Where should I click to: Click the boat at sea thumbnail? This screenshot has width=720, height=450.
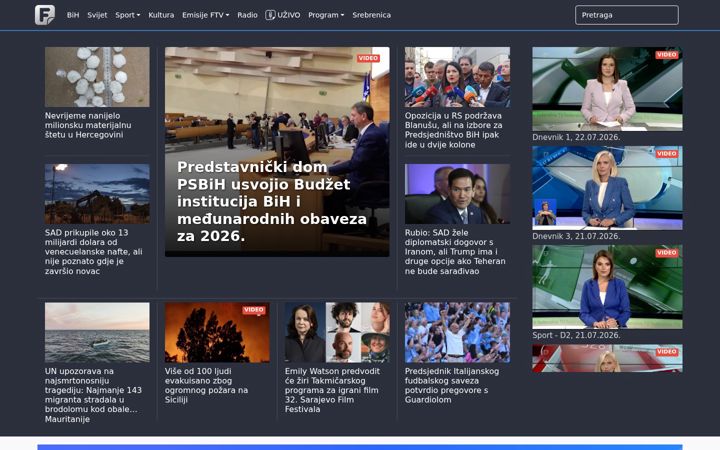tap(97, 332)
